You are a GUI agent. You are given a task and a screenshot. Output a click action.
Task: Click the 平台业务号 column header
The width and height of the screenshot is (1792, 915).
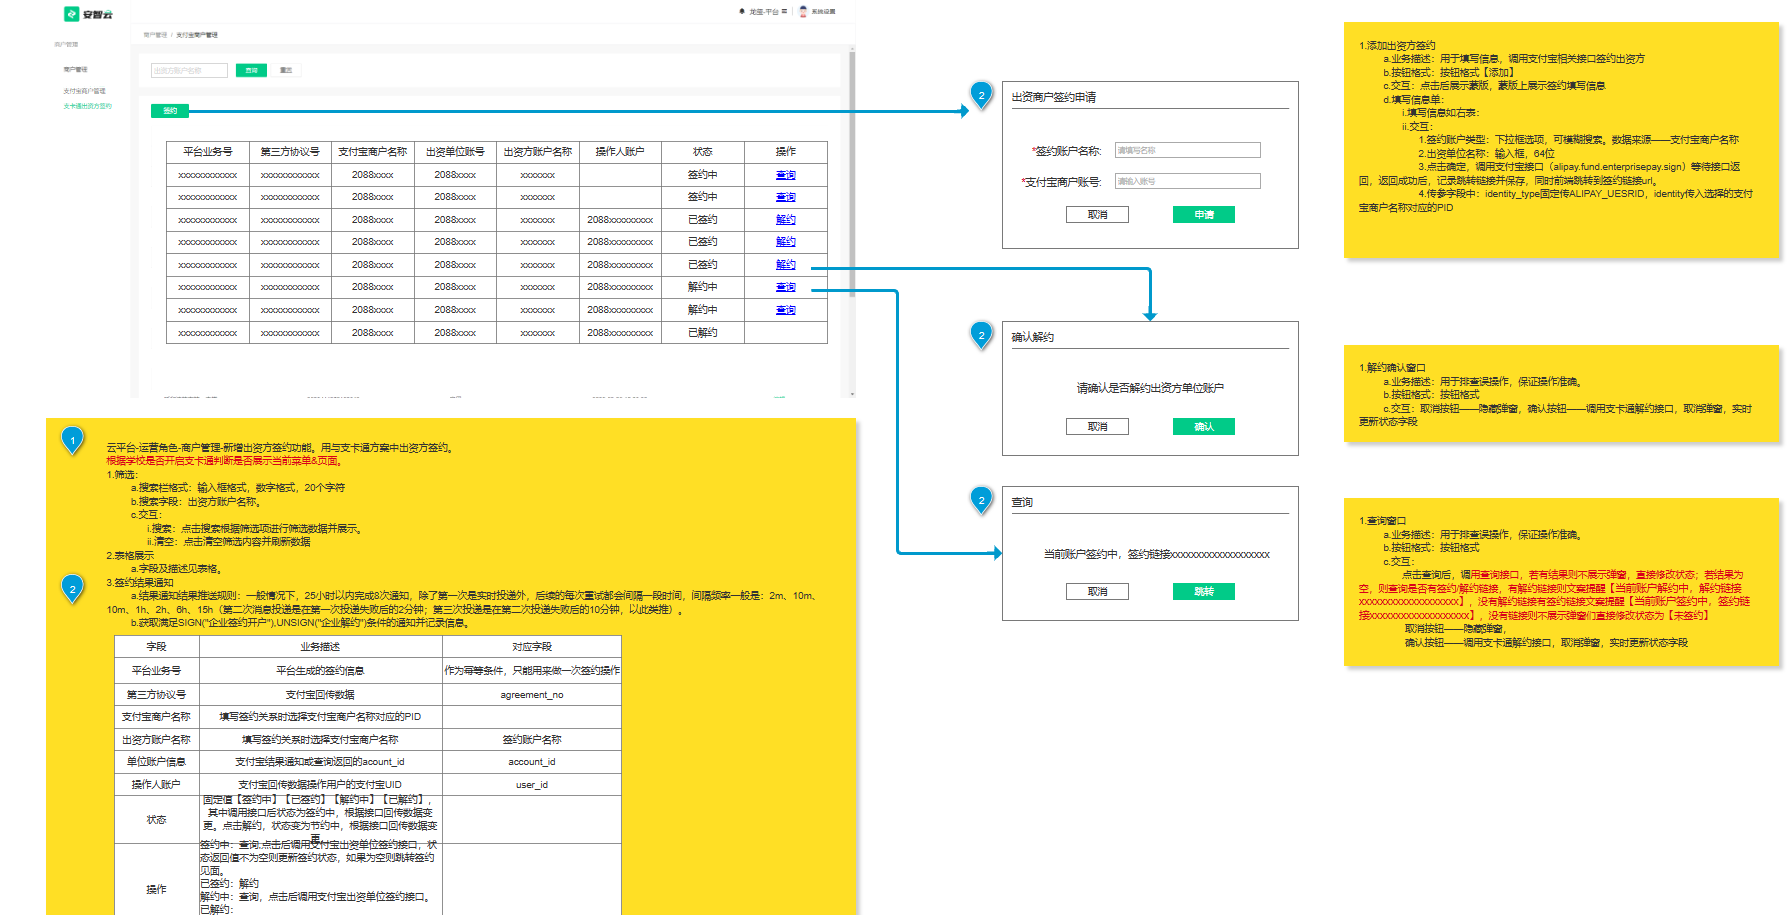pyautogui.click(x=208, y=152)
